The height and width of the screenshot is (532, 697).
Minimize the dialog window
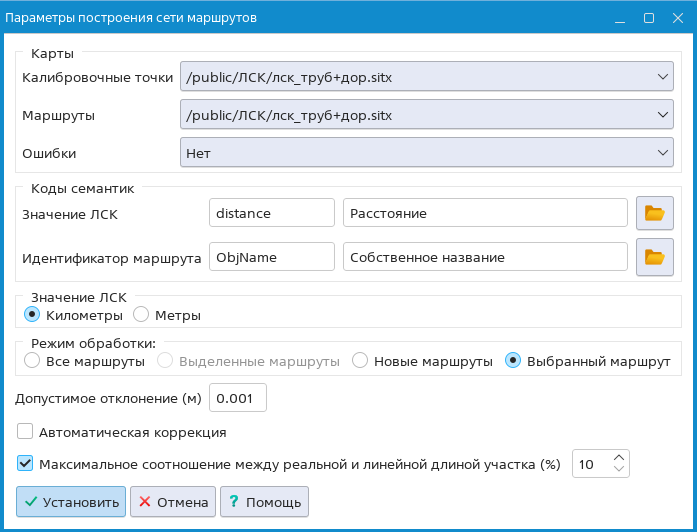620,18
